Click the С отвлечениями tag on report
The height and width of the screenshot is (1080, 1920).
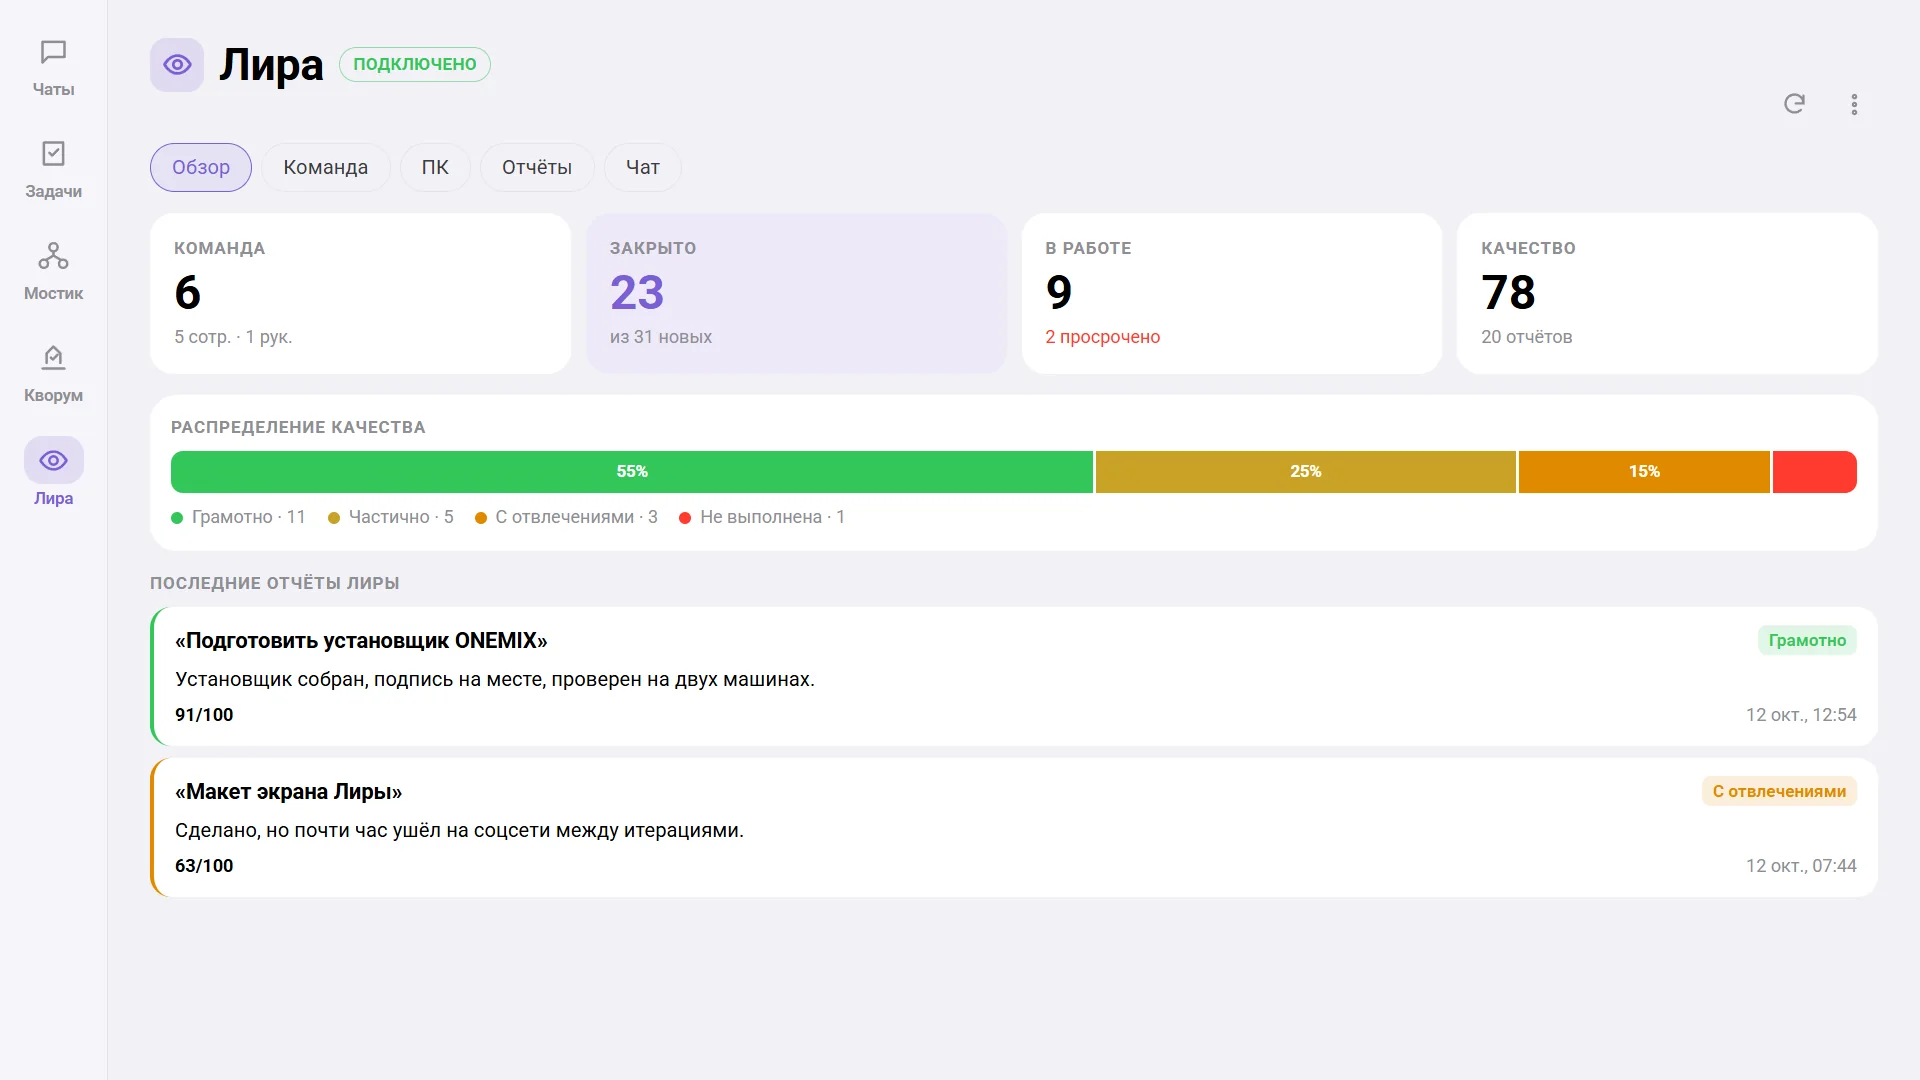[1779, 791]
